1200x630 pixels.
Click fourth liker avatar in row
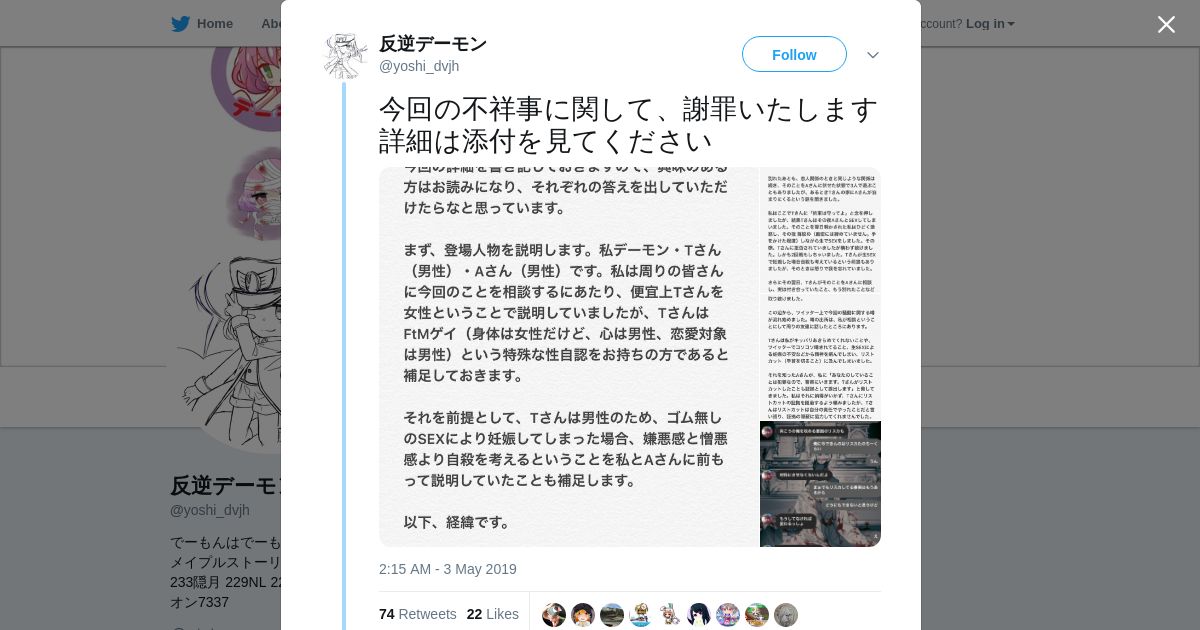pos(641,615)
